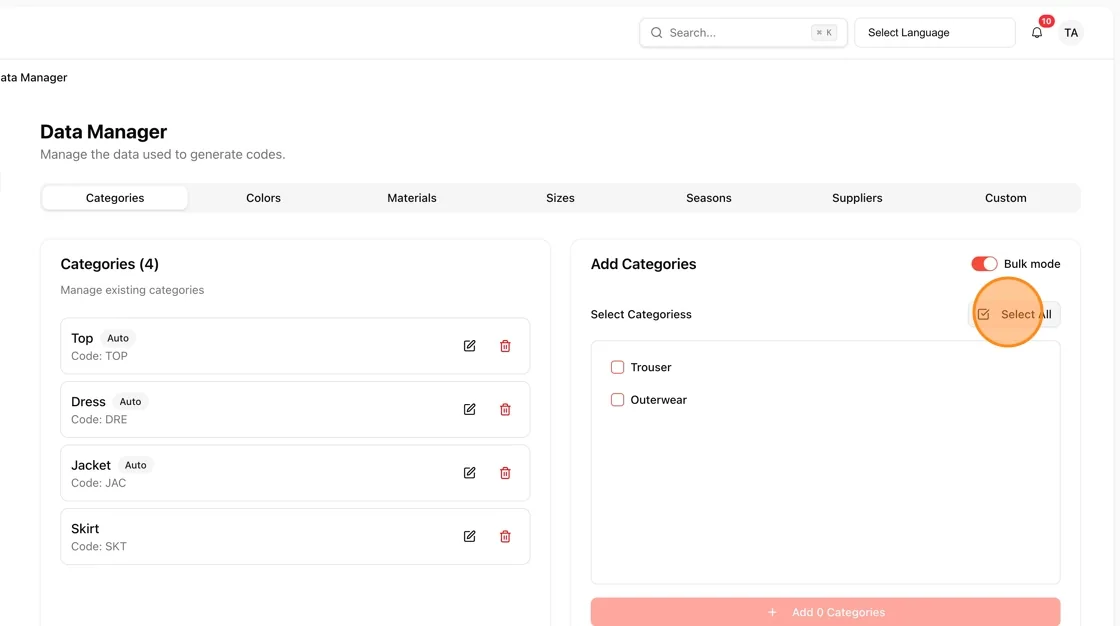The height and width of the screenshot is (626, 1120).
Task: Click Add 0 Categories button
Action: [x=825, y=612]
